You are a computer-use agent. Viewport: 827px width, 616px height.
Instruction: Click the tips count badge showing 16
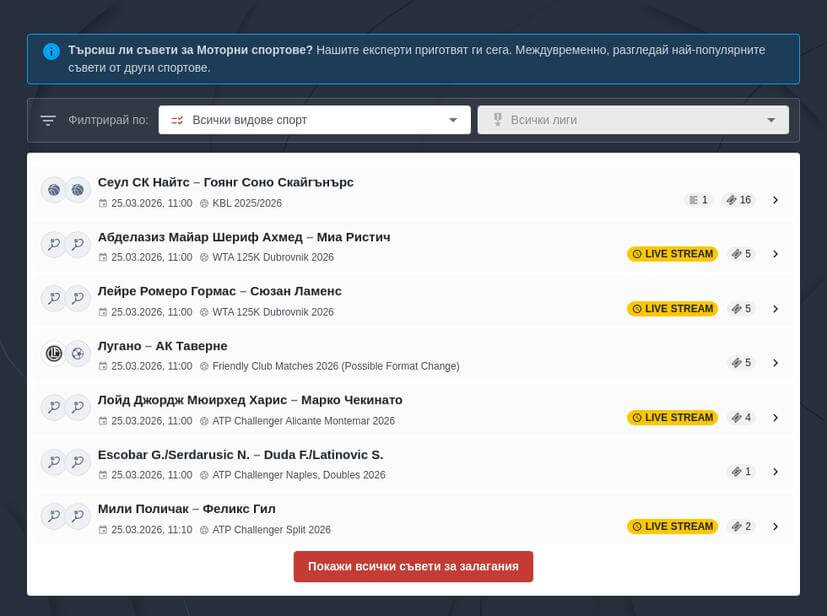point(739,200)
